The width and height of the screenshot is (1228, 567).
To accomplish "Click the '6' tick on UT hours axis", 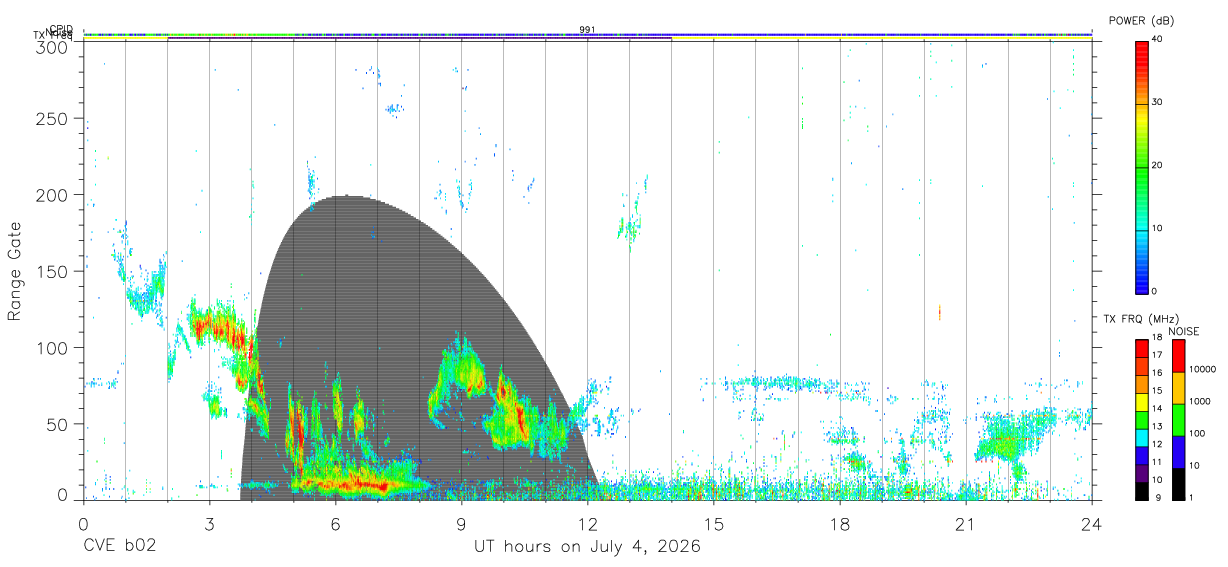I will 336,523.
